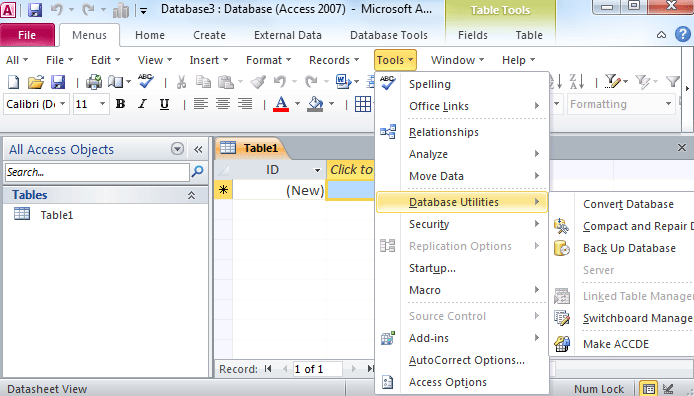Minimize the ribbon with the caret icon
The width and height of the screenshot is (694, 396).
(661, 35)
